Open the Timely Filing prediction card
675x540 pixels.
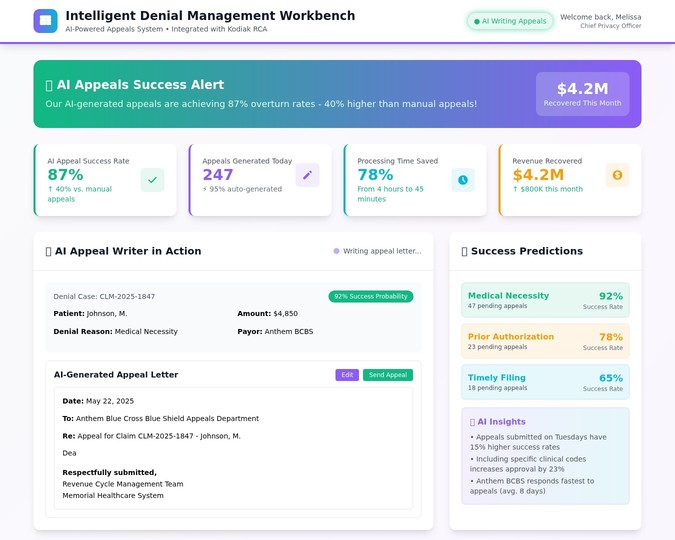545,382
